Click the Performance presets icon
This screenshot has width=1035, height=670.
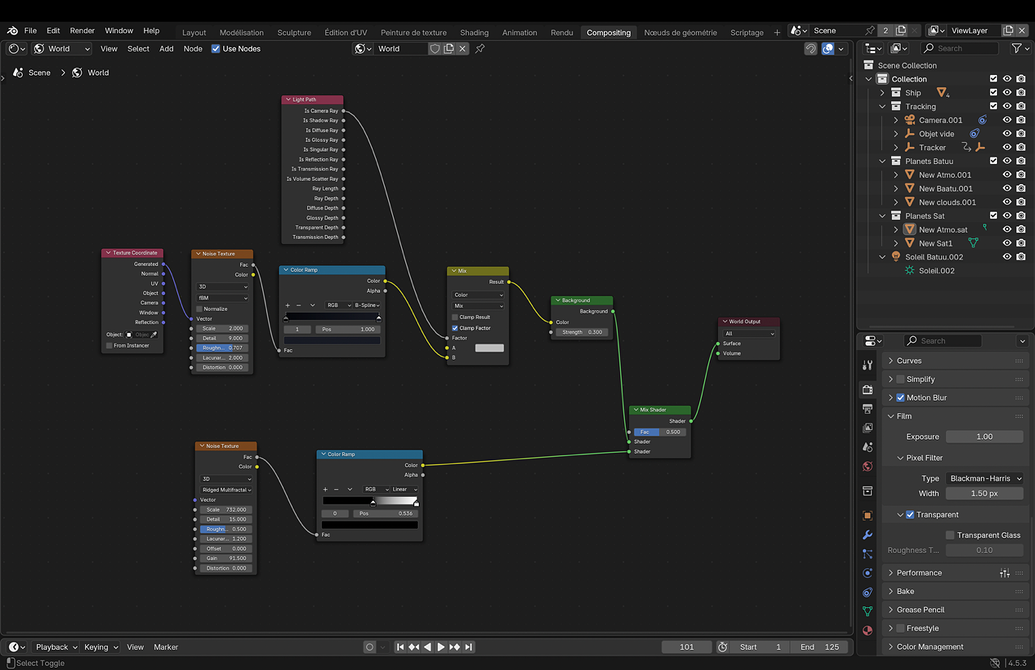[x=1005, y=573]
